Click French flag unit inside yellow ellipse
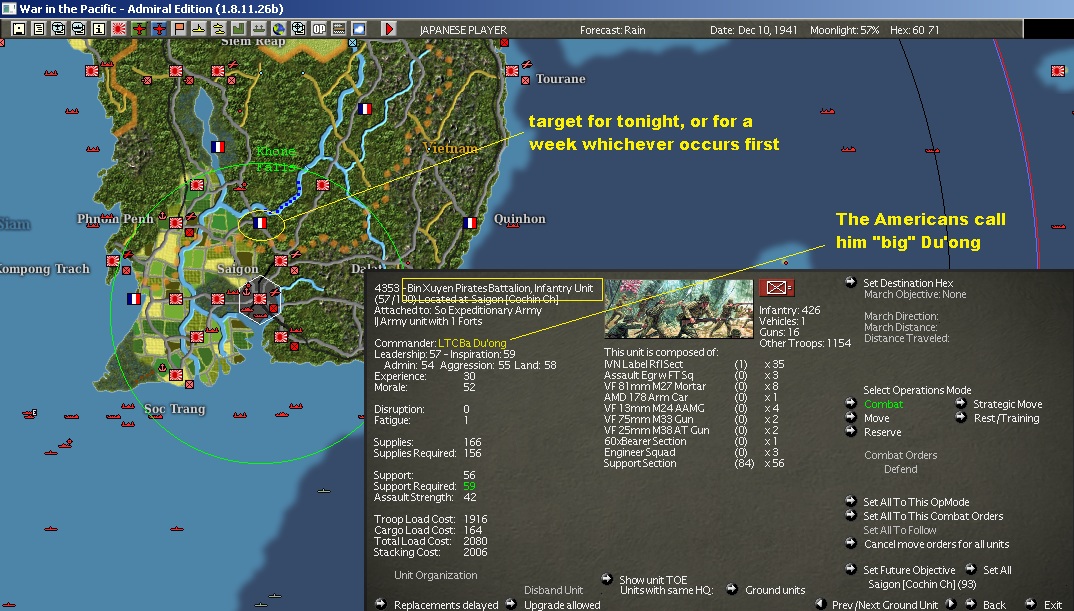 (x=260, y=223)
